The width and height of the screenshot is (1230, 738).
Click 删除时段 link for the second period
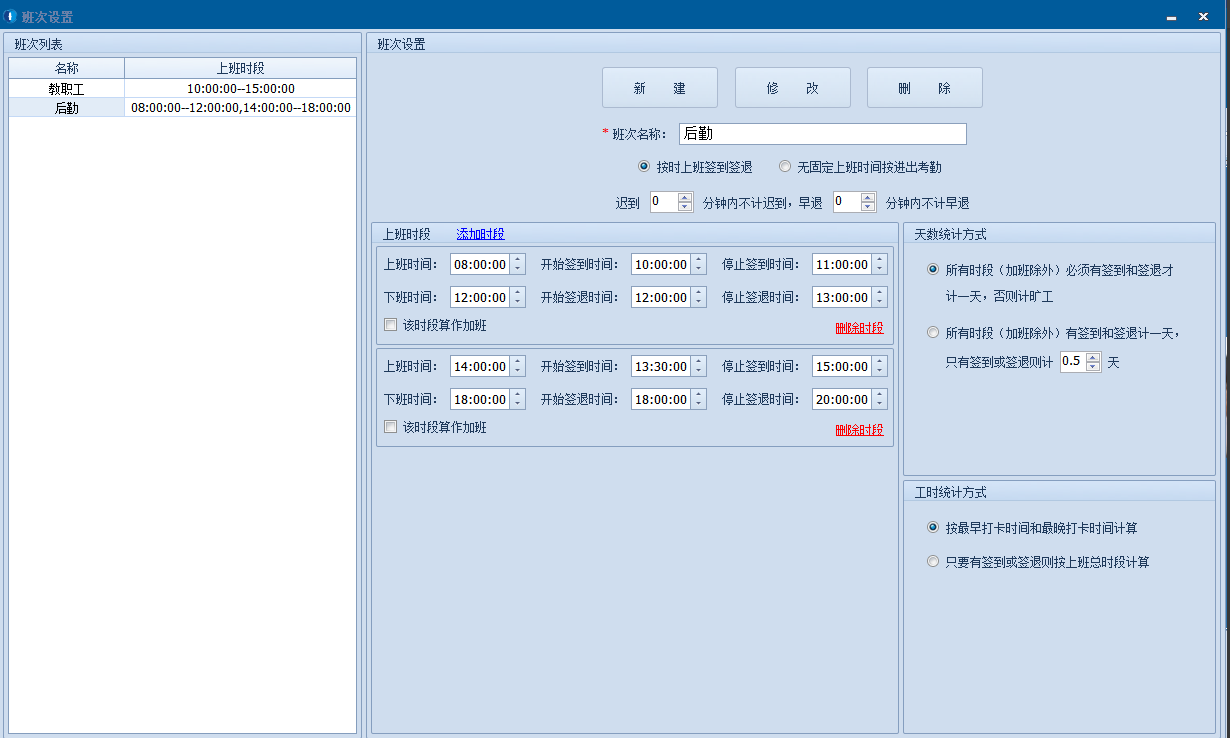859,430
